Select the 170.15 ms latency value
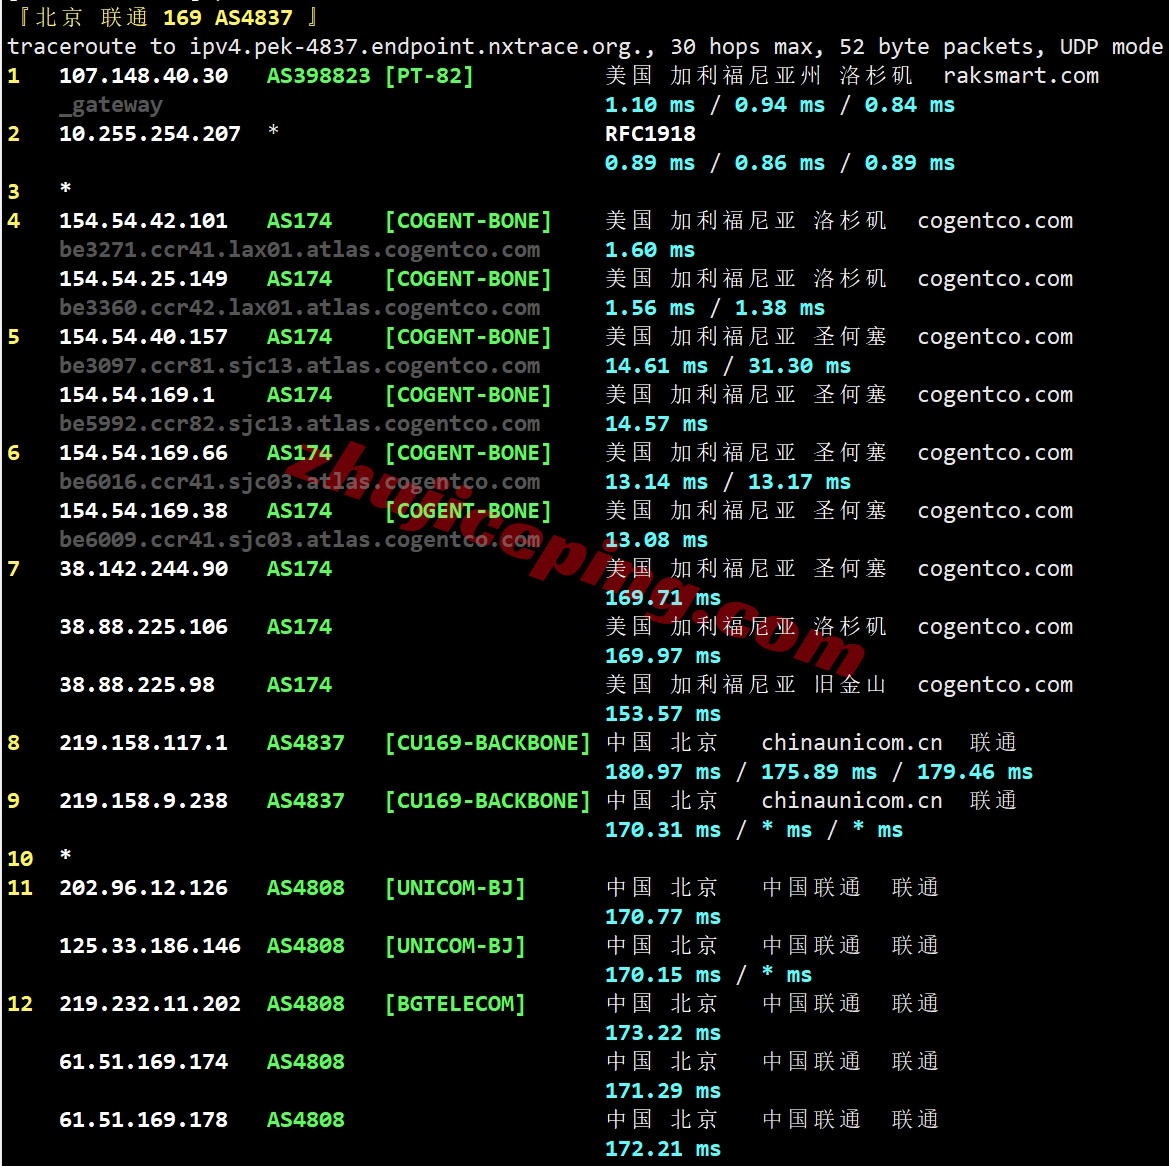The height and width of the screenshot is (1166, 1169). (x=663, y=975)
